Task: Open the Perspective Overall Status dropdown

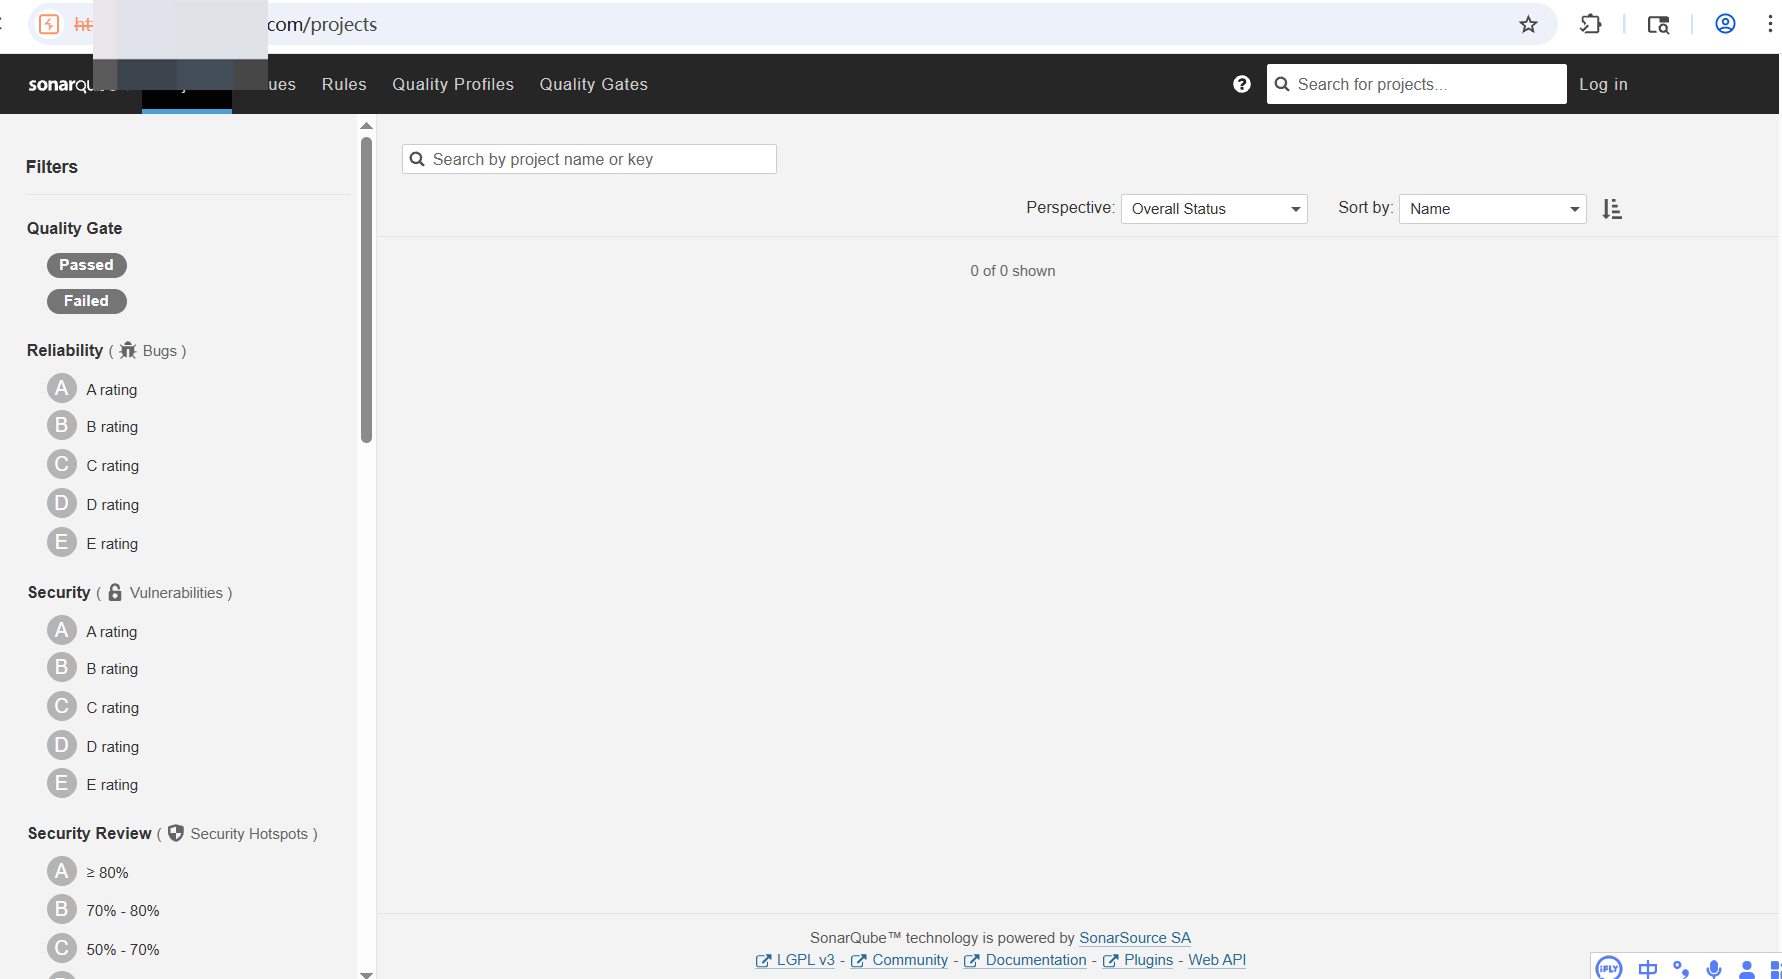Action: pos(1214,209)
